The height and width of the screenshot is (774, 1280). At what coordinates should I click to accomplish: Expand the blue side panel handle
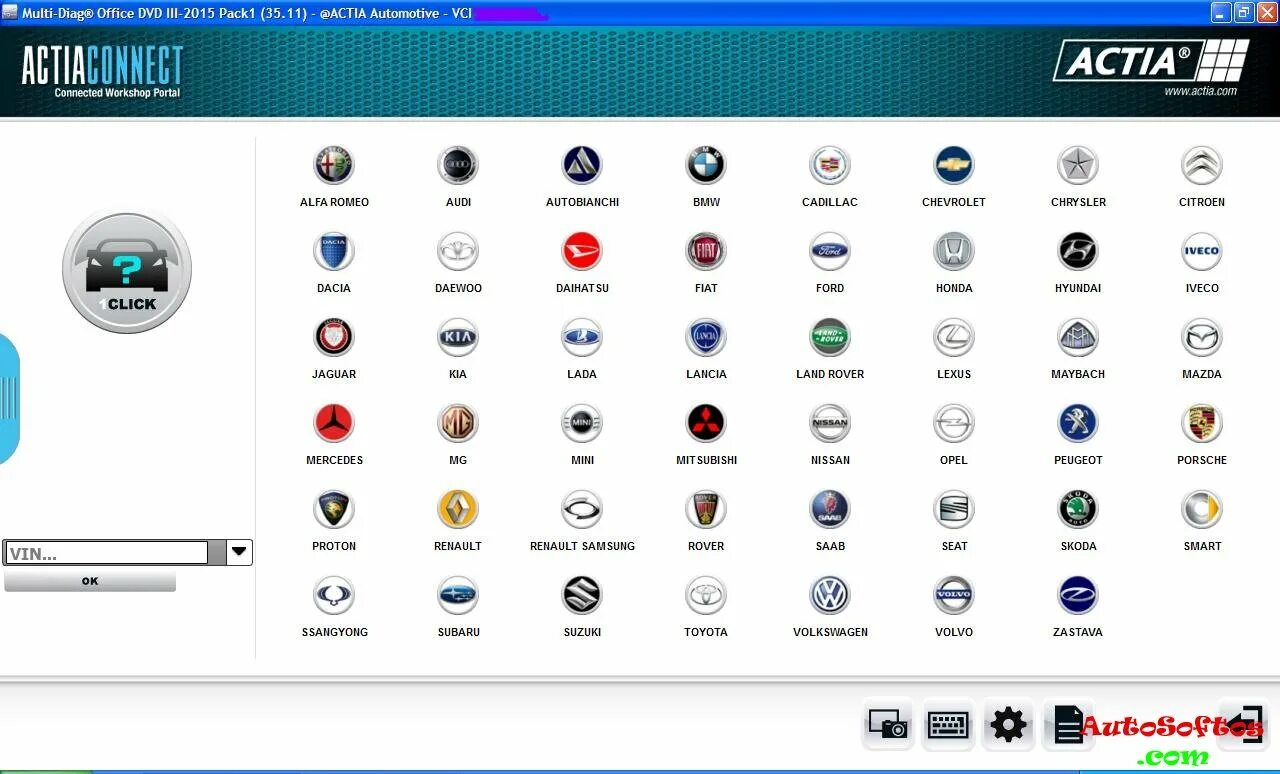pos(9,398)
